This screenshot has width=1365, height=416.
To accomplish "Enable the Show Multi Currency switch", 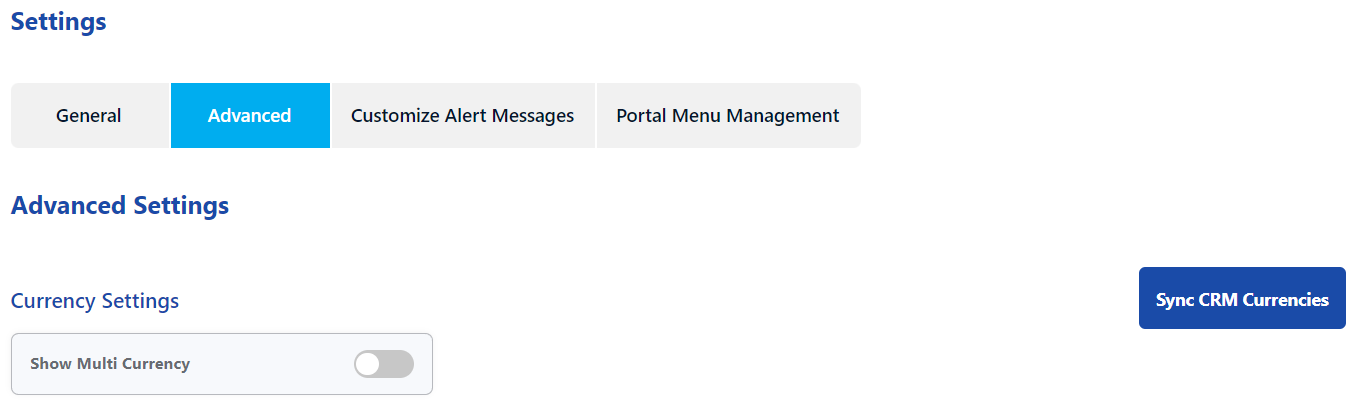I will pos(384,364).
